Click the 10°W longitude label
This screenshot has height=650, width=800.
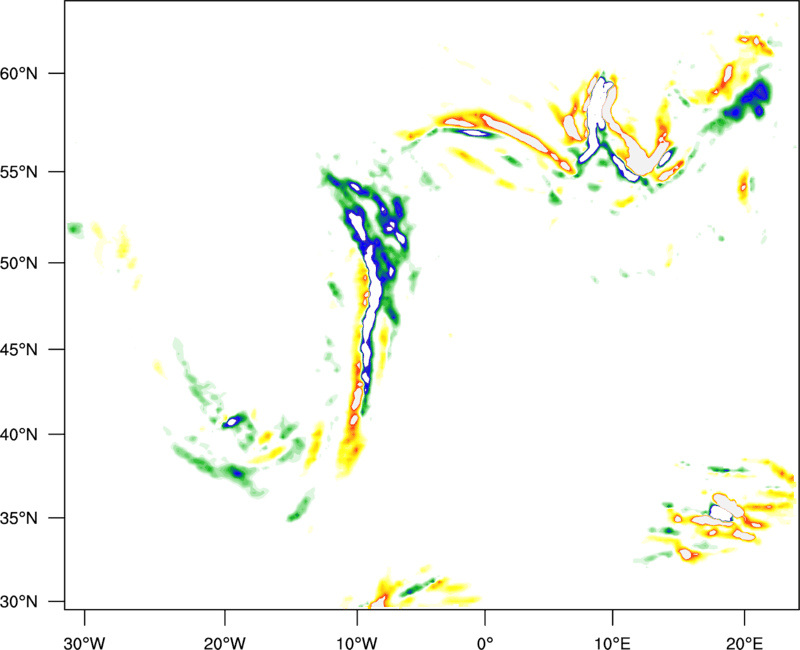pyautogui.click(x=356, y=643)
